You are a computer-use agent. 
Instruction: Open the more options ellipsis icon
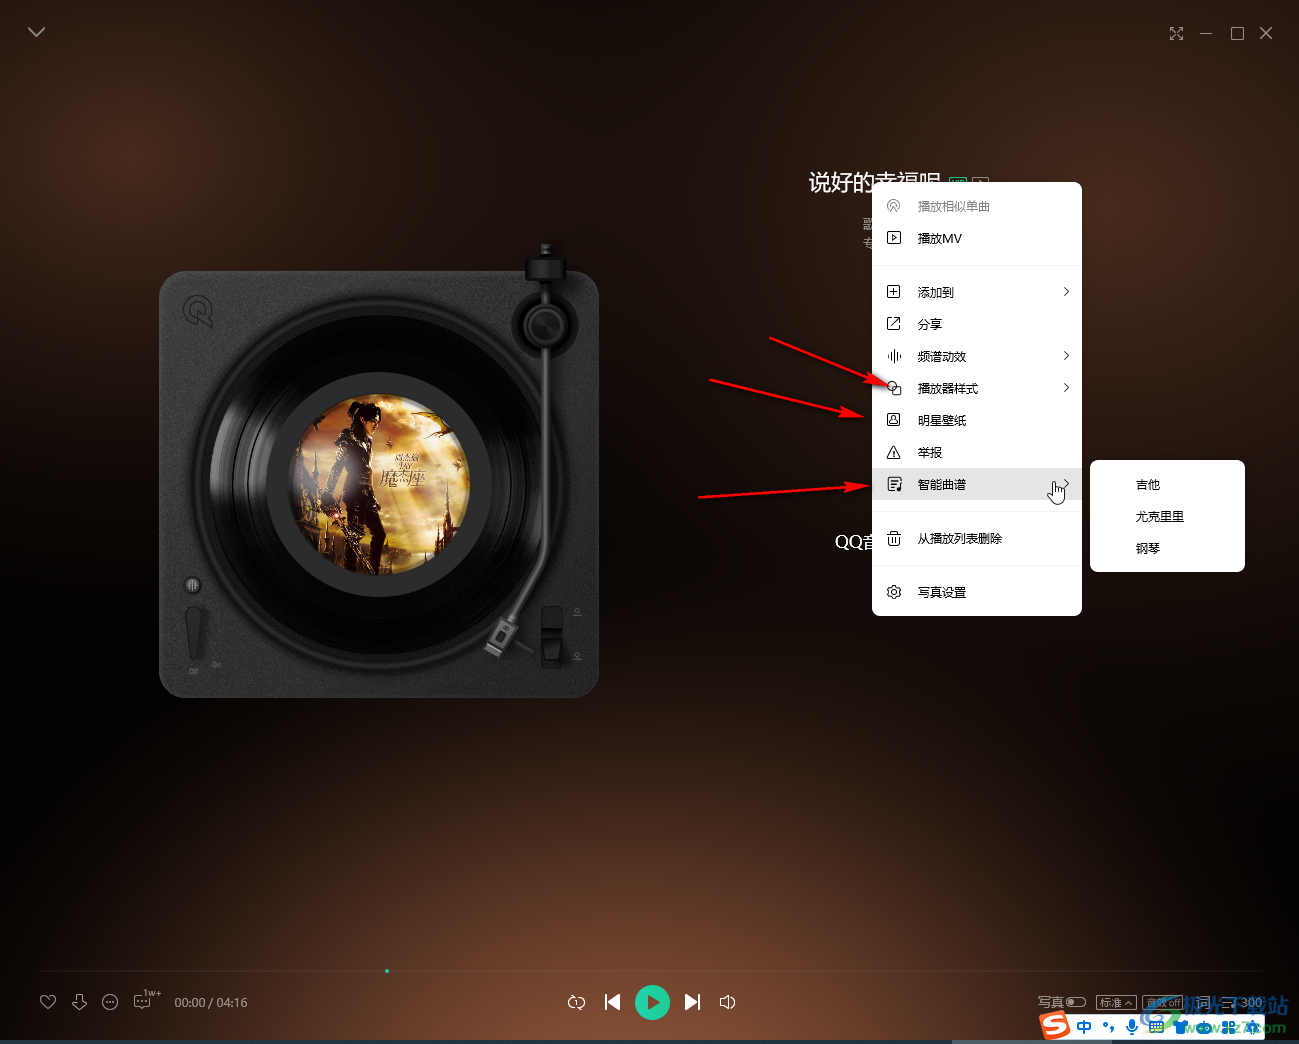click(110, 1002)
